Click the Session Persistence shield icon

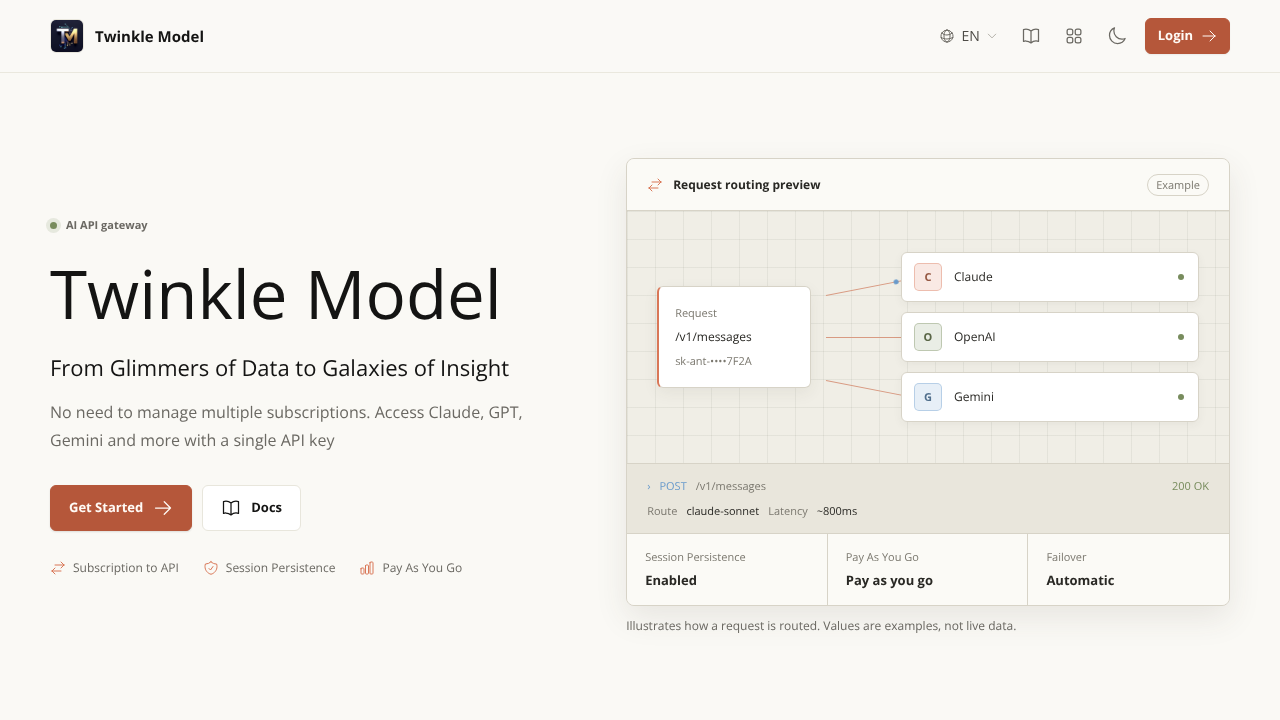(211, 568)
